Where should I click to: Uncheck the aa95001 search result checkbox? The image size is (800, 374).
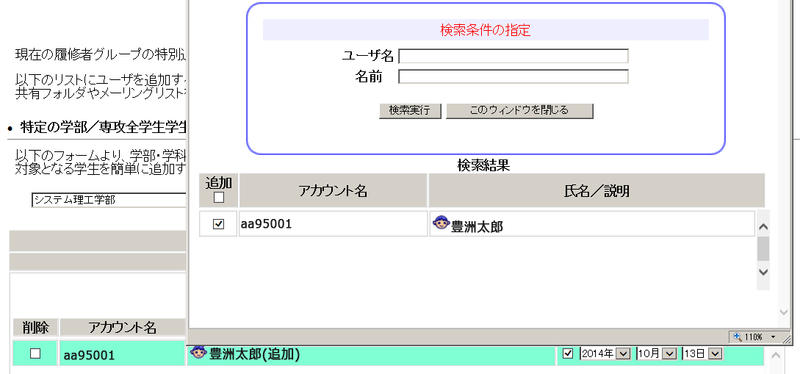[x=218, y=223]
